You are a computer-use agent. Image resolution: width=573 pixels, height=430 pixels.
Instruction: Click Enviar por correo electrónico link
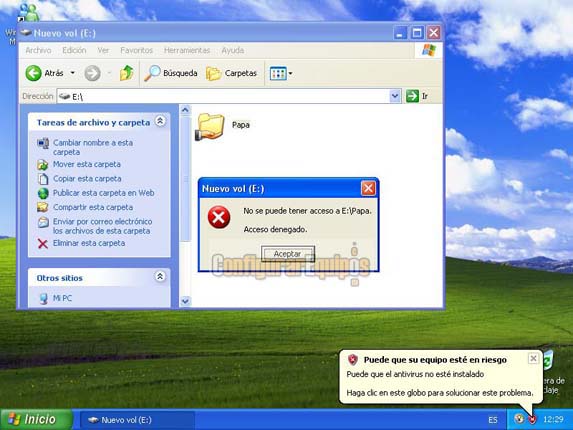pyautogui.click(x=102, y=226)
